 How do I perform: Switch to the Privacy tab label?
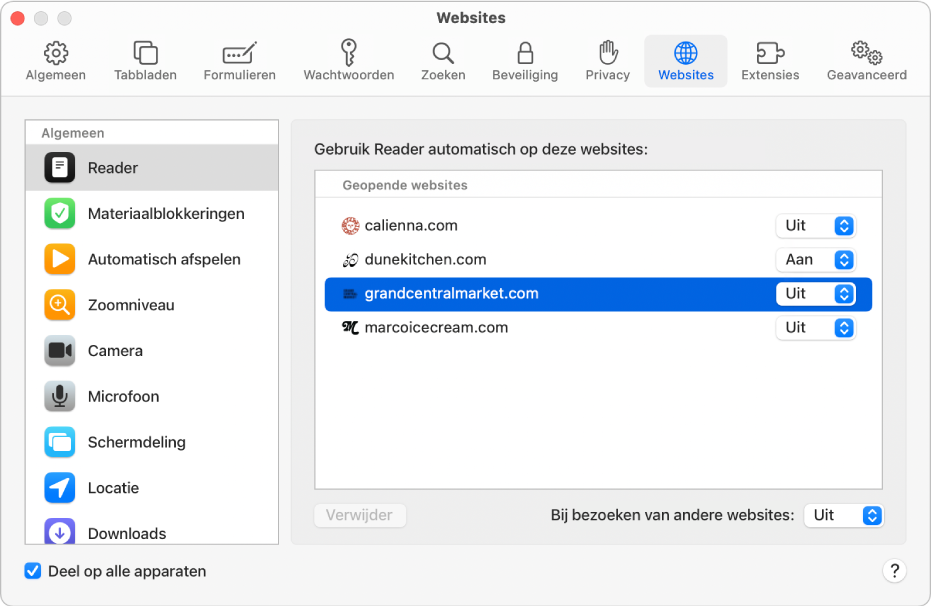pos(607,75)
